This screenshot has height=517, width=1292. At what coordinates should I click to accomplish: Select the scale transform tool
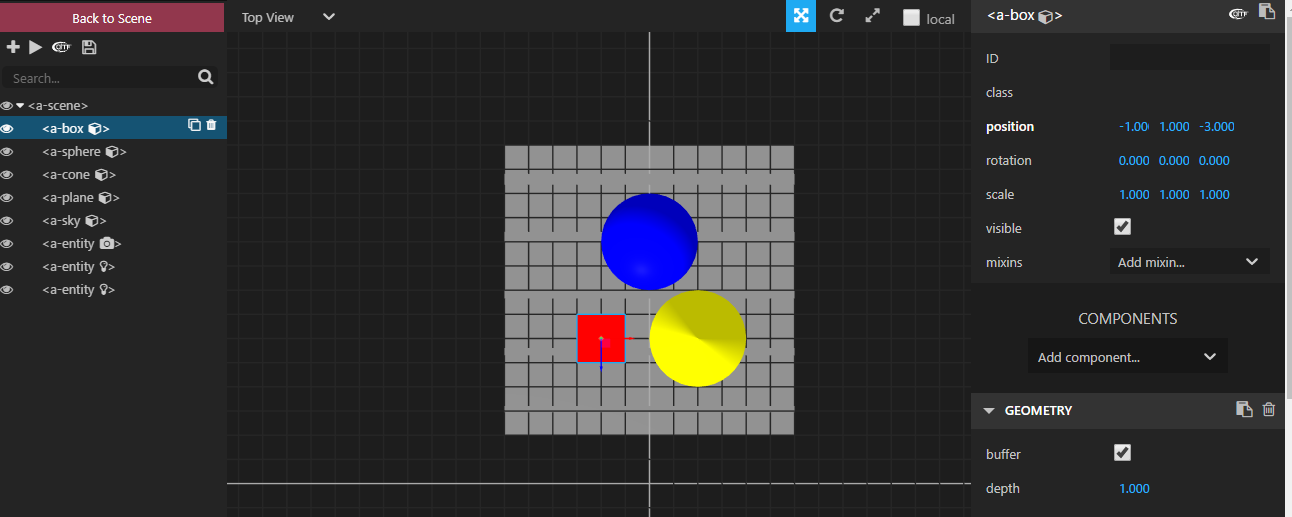point(872,16)
